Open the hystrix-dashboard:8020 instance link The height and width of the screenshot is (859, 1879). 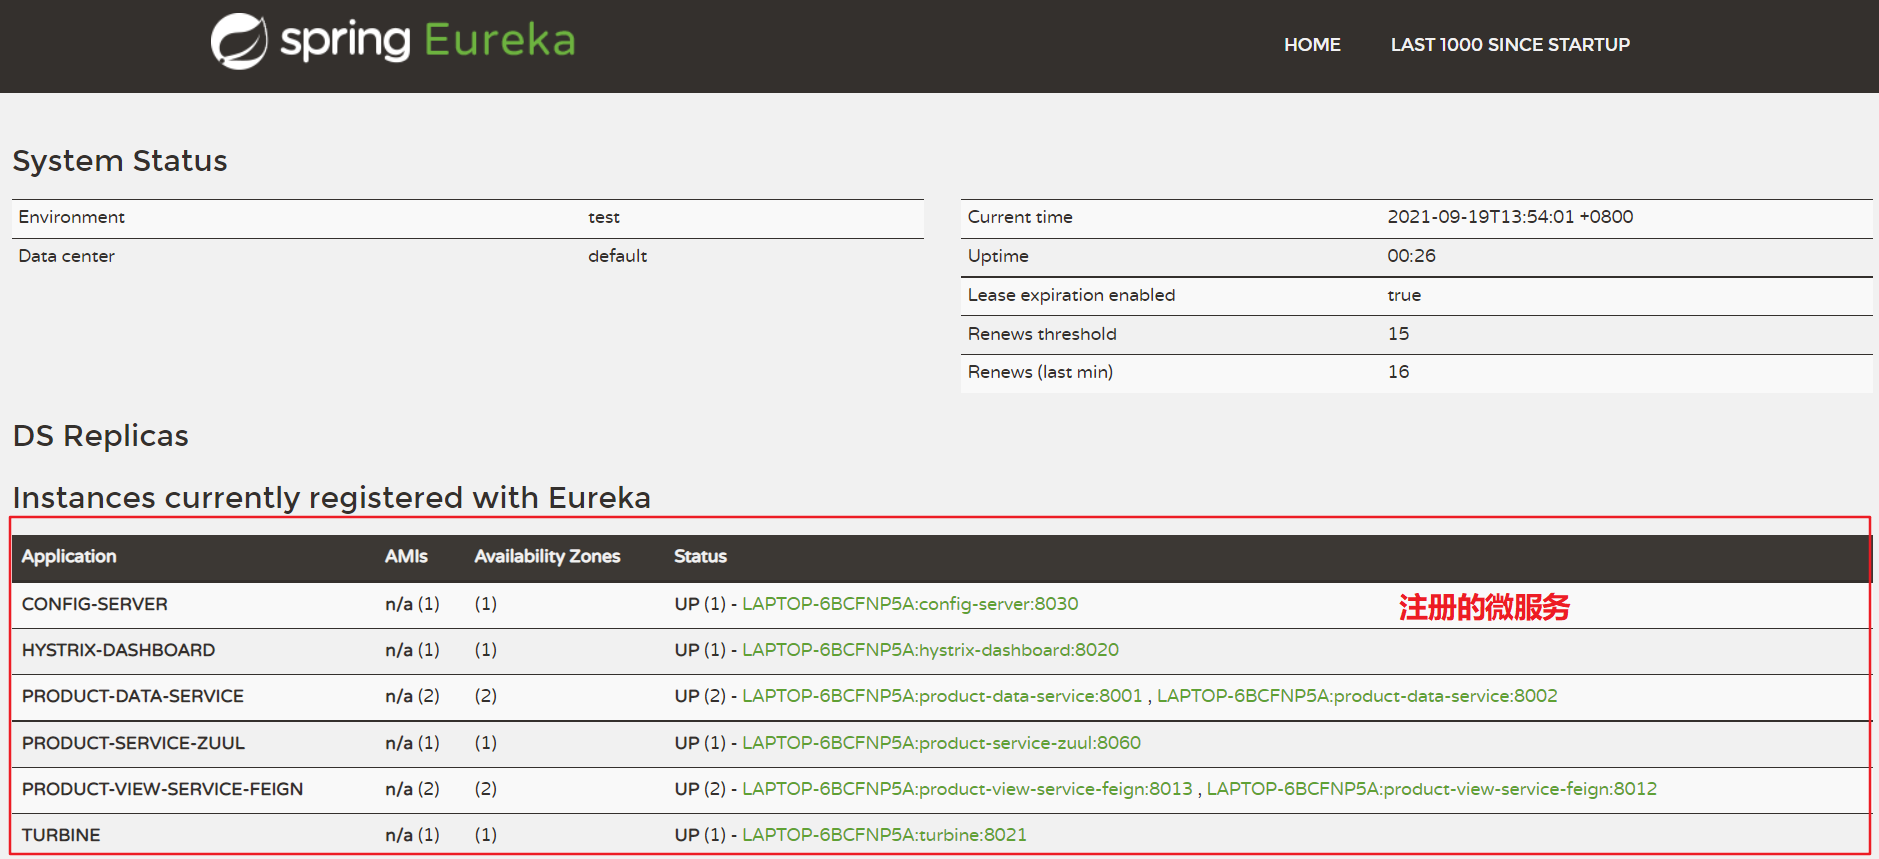pyautogui.click(x=930, y=650)
